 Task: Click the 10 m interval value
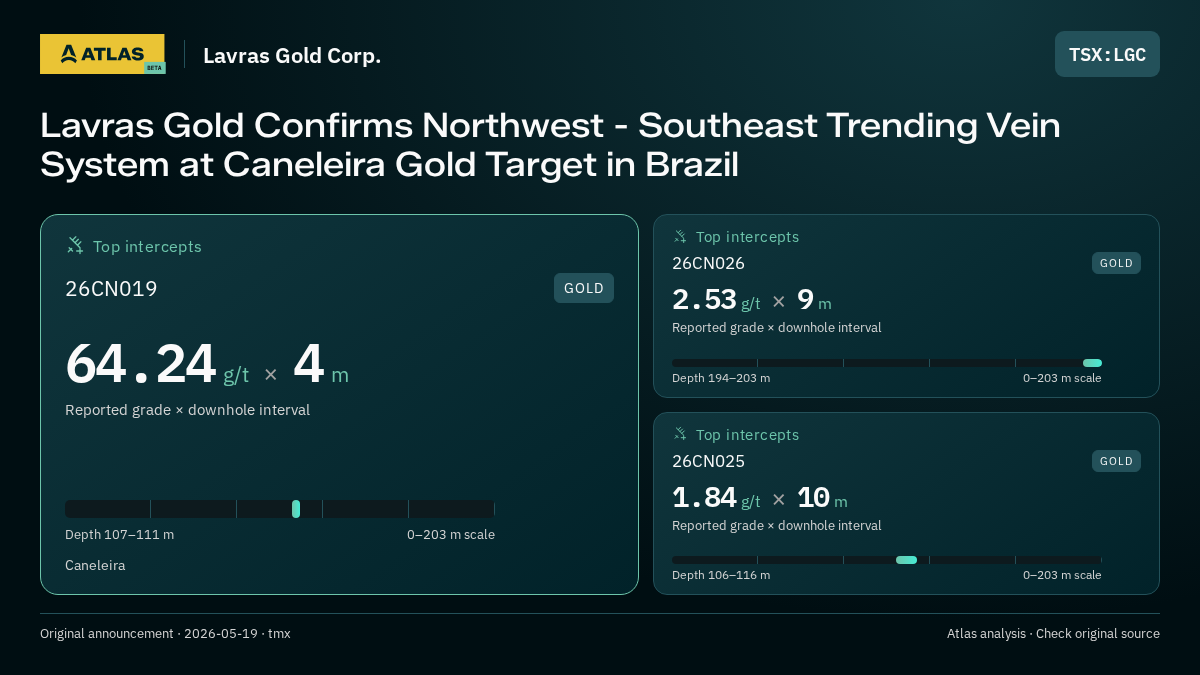click(x=822, y=498)
